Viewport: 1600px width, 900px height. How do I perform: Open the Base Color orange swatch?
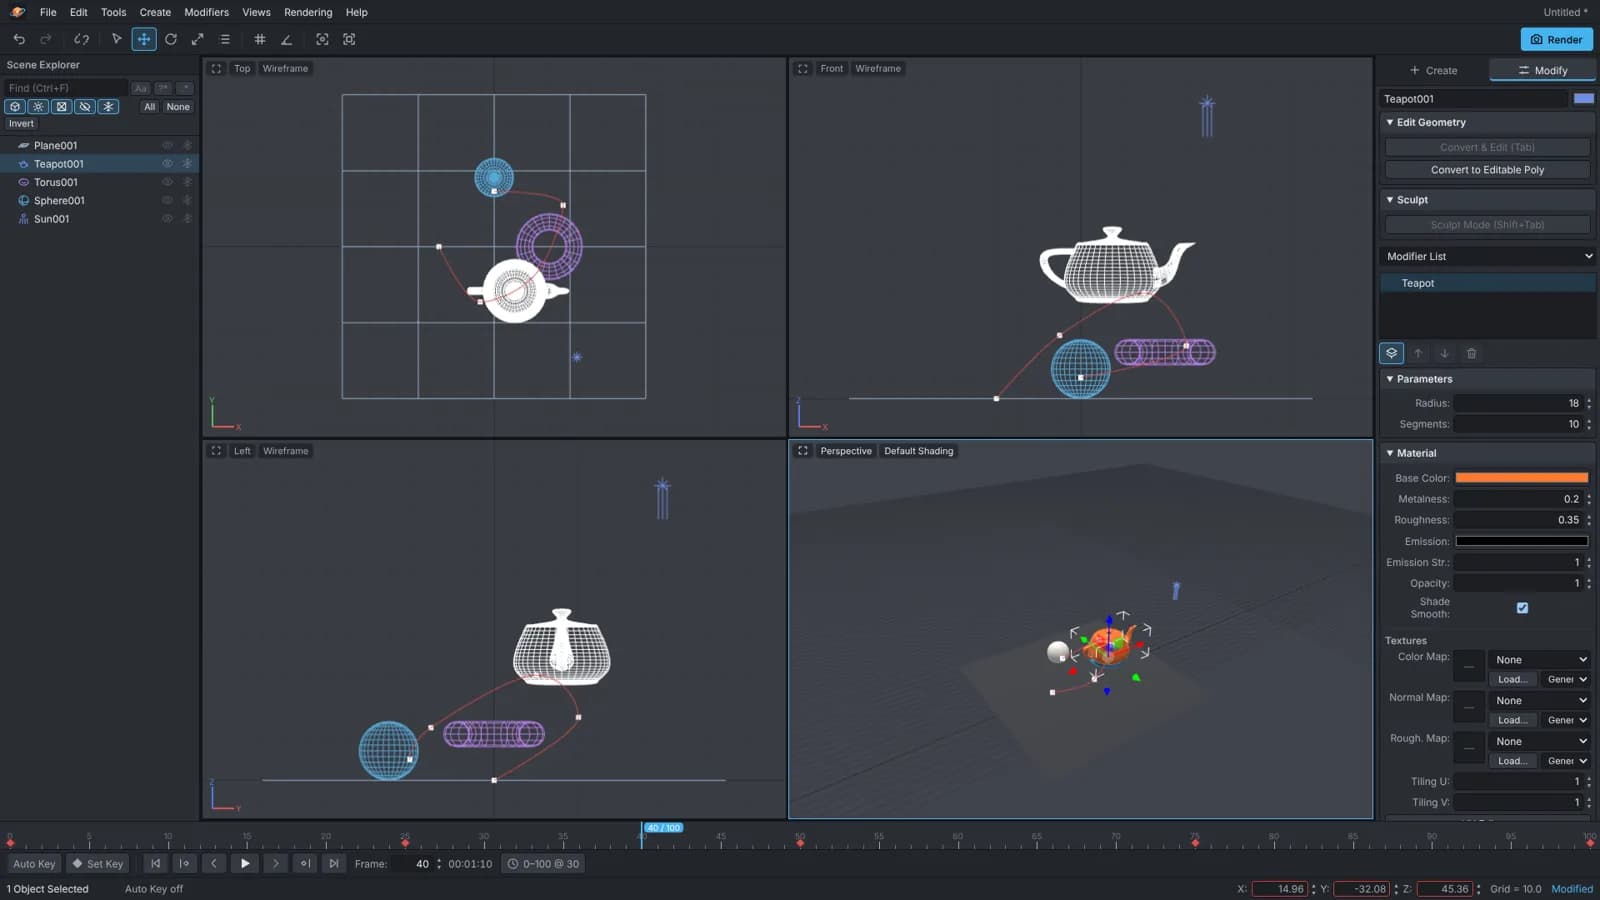(x=1521, y=478)
